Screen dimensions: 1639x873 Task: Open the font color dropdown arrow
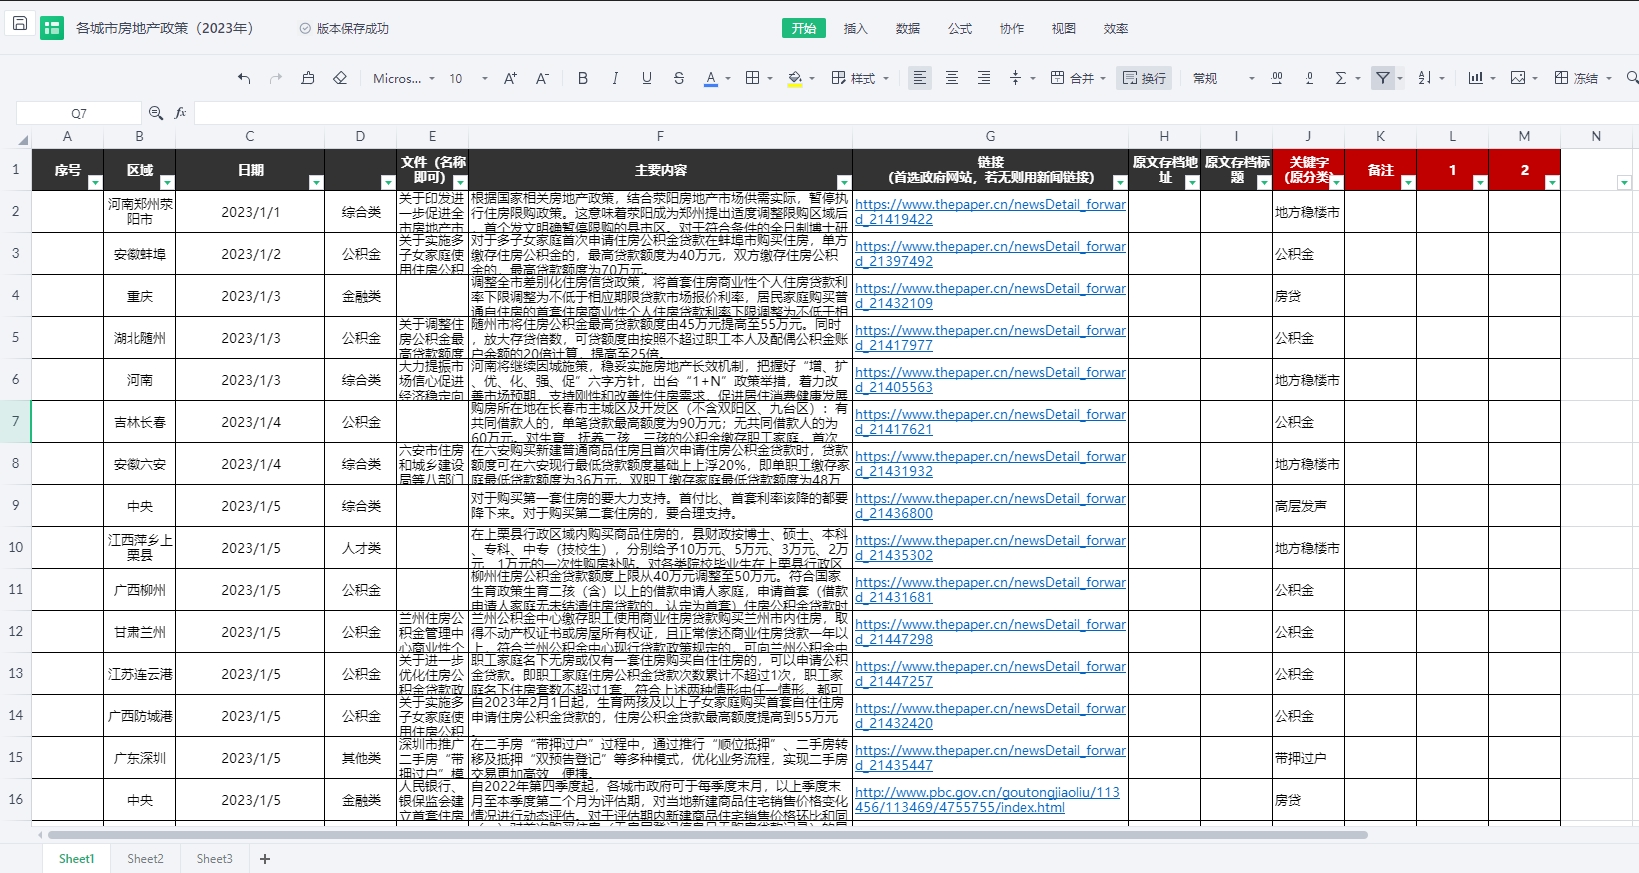tap(728, 78)
